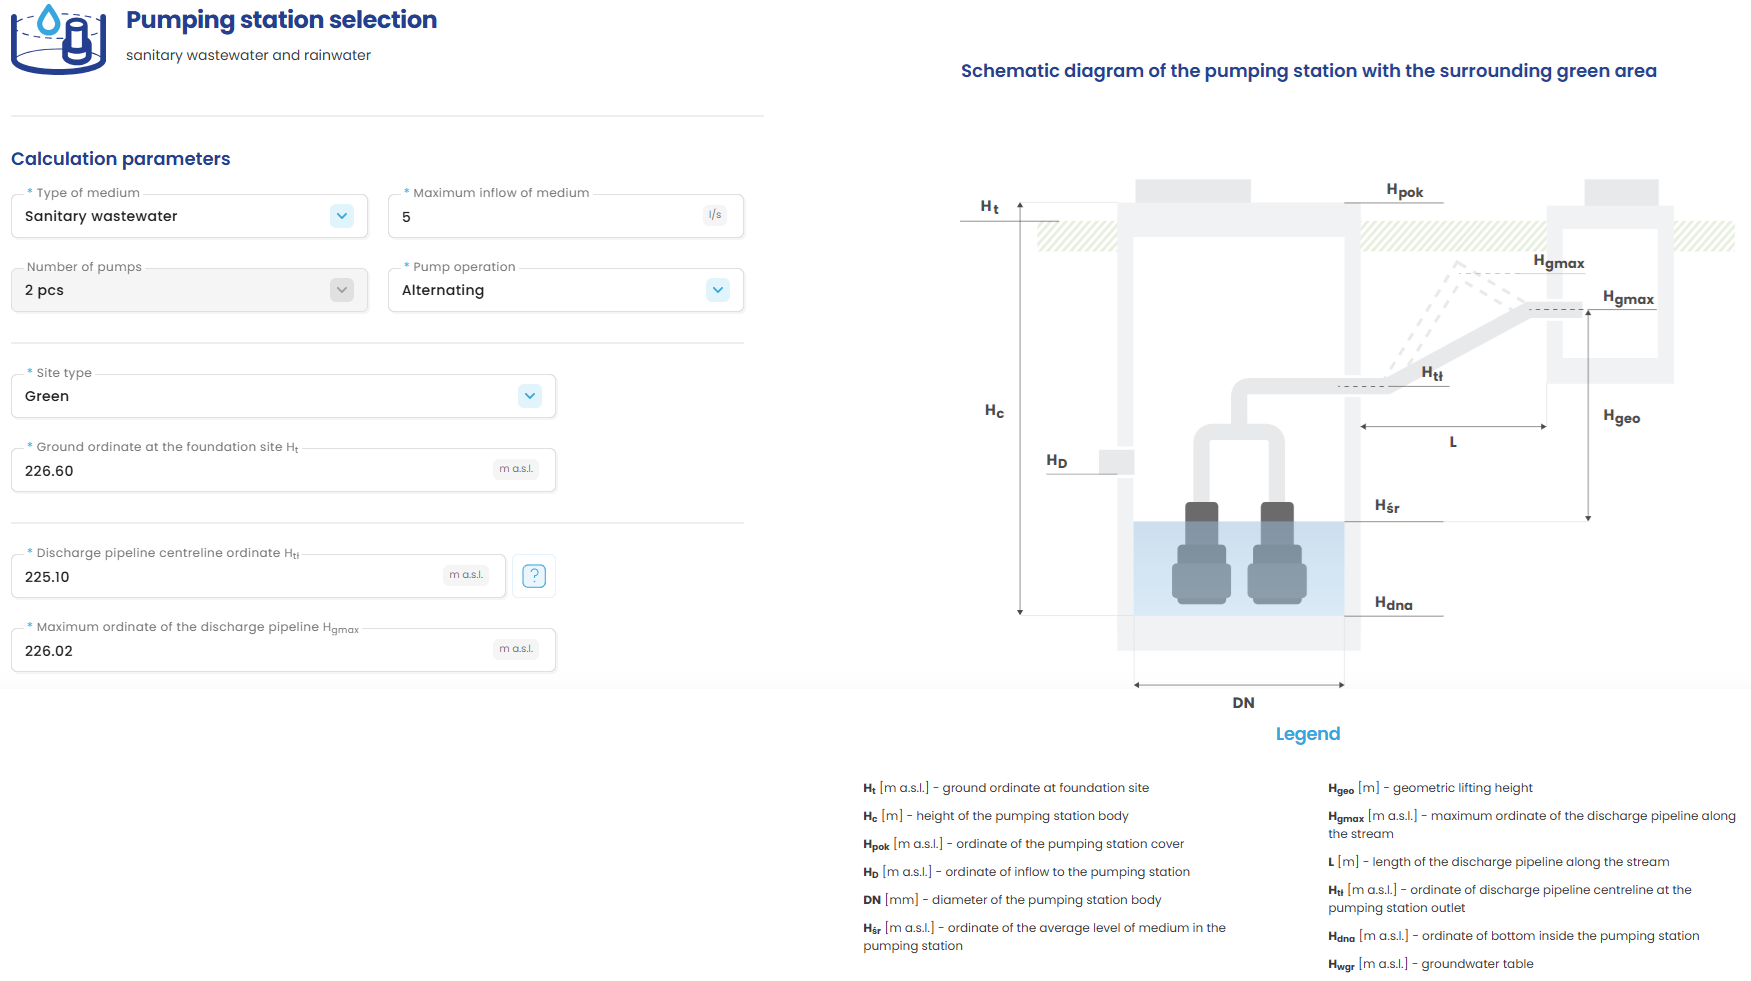Screen dimensions: 1751x981
Task: Select the Sanitary wastewater option label
Action: click(100, 216)
